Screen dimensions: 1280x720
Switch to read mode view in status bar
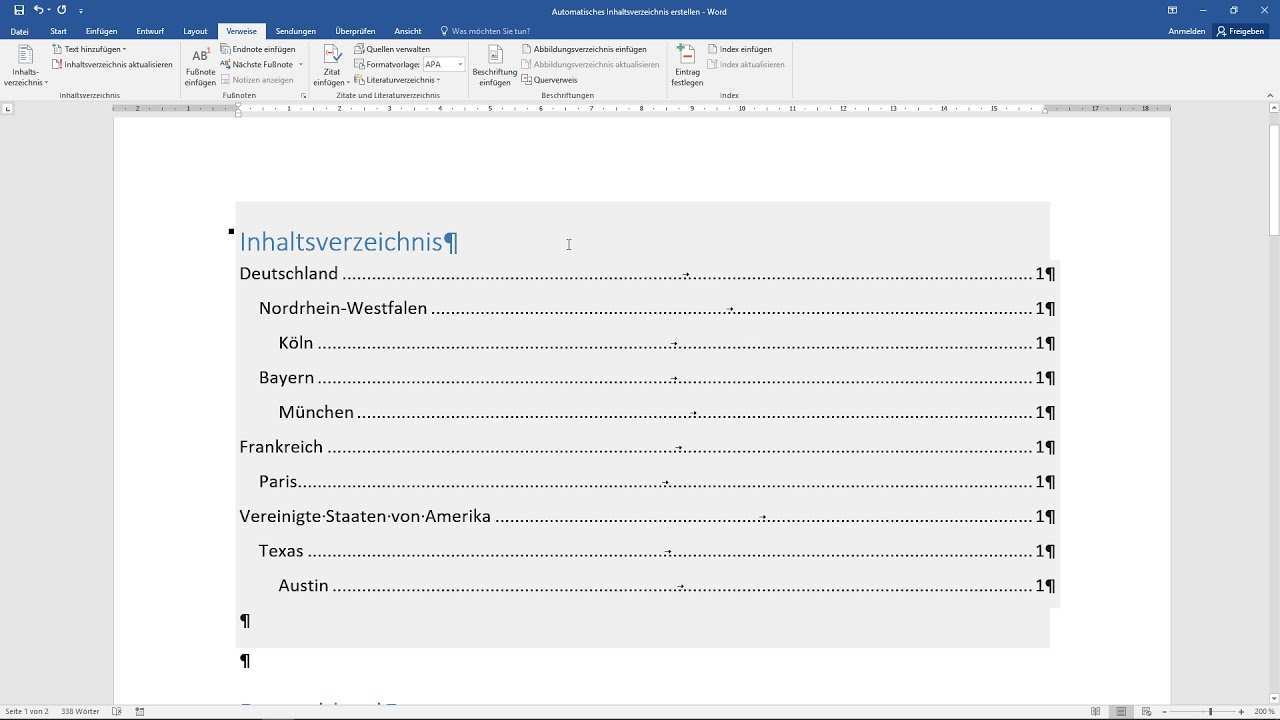tap(1096, 711)
